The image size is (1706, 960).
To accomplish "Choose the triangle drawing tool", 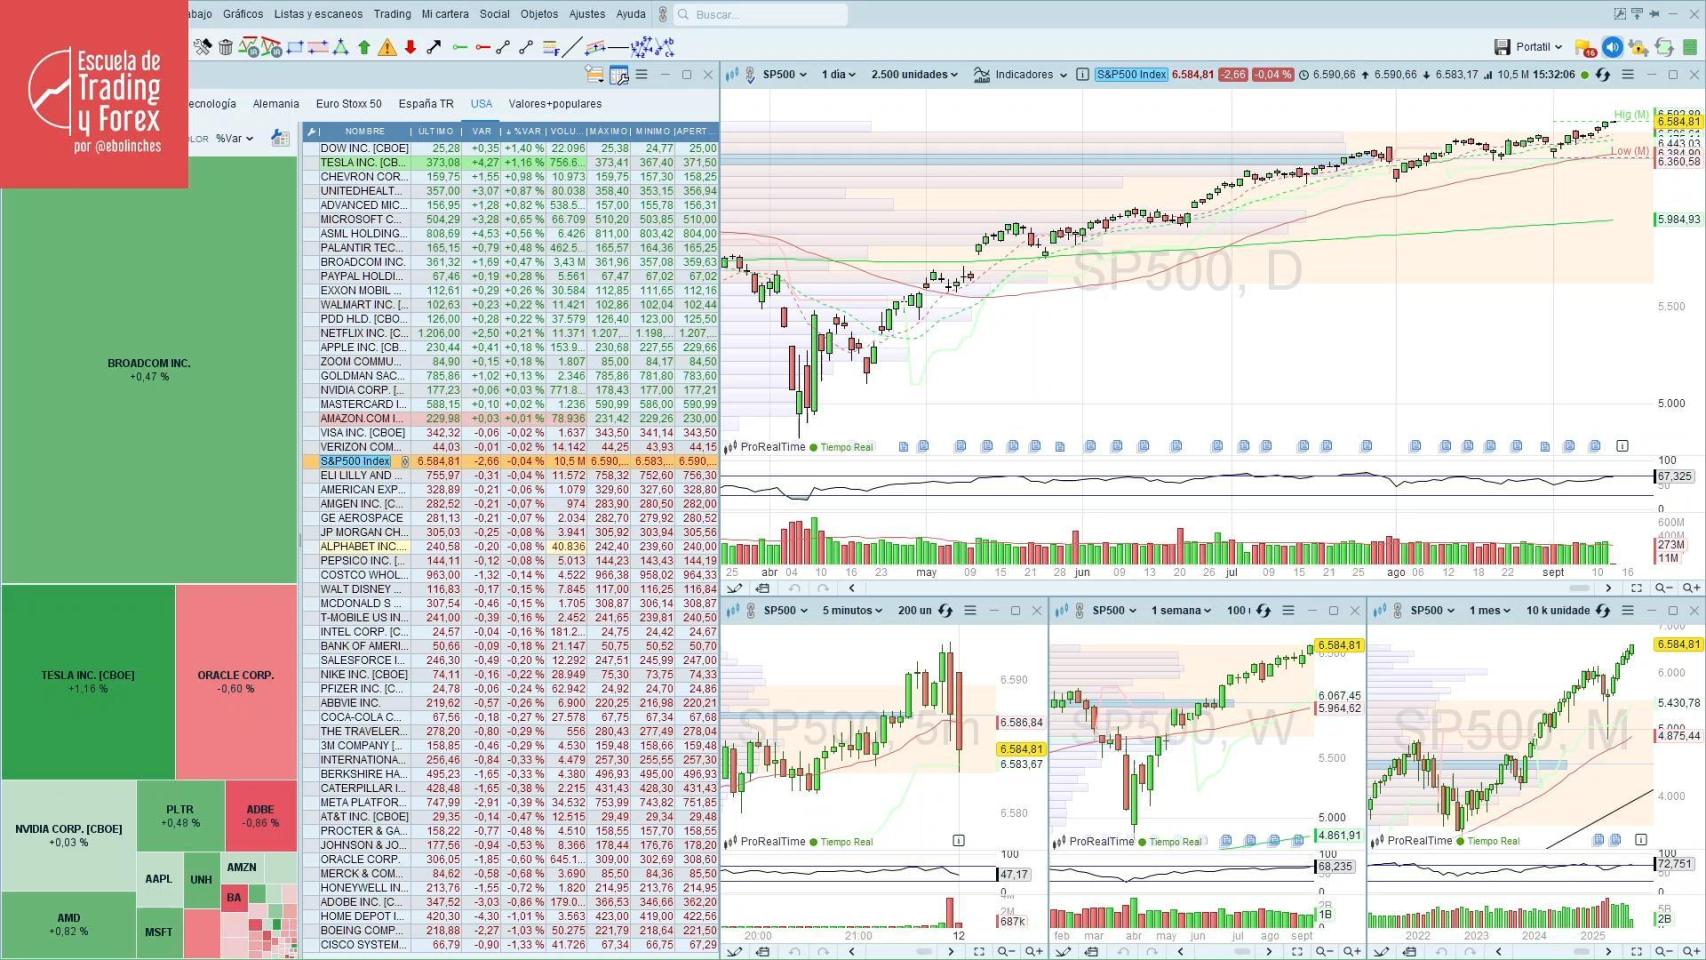I will coord(341,47).
